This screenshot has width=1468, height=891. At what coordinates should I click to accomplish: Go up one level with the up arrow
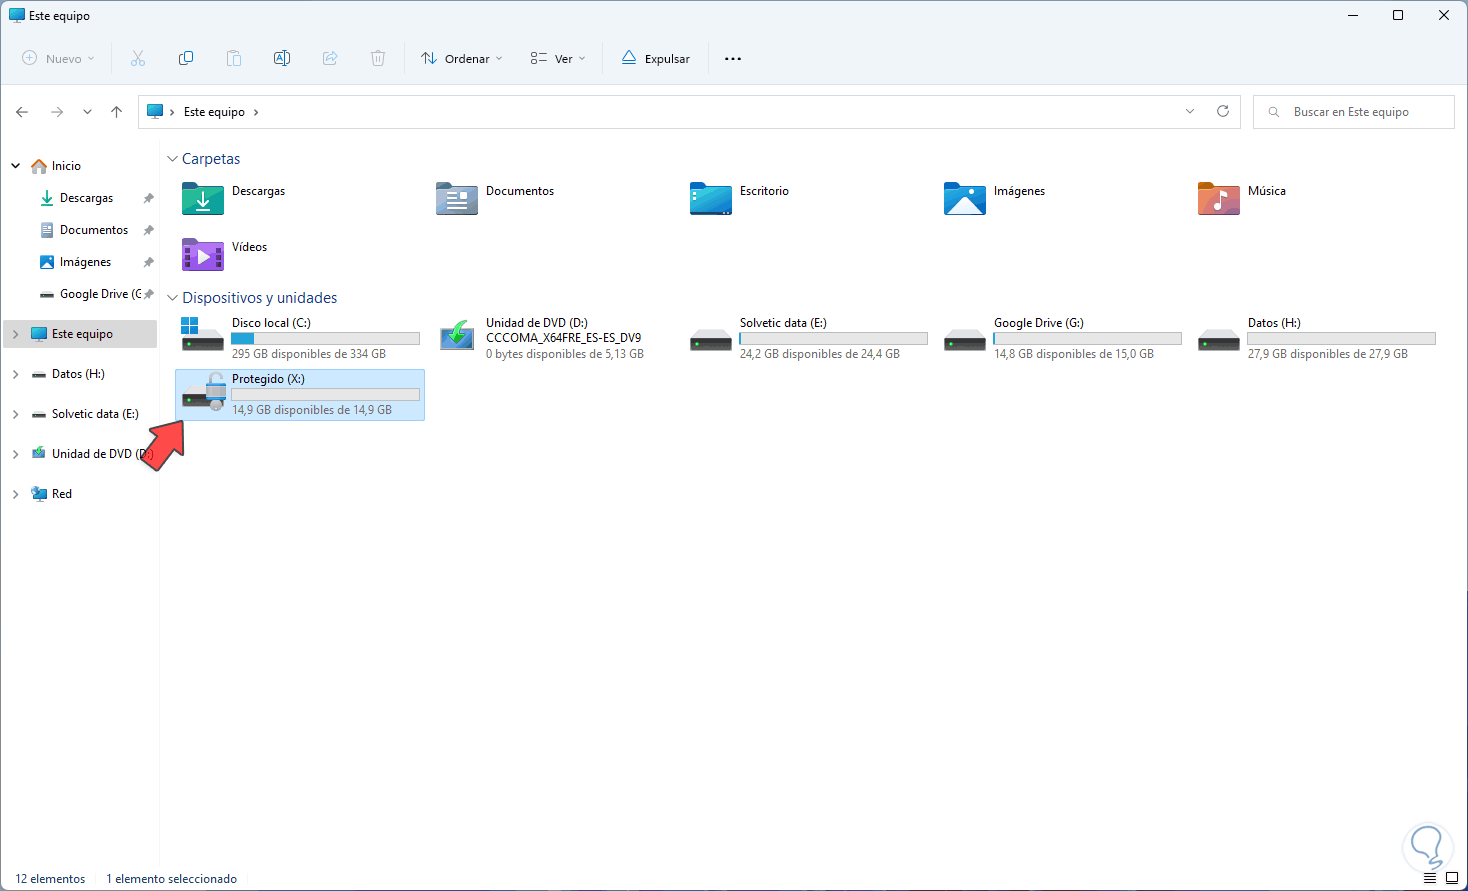click(x=117, y=112)
